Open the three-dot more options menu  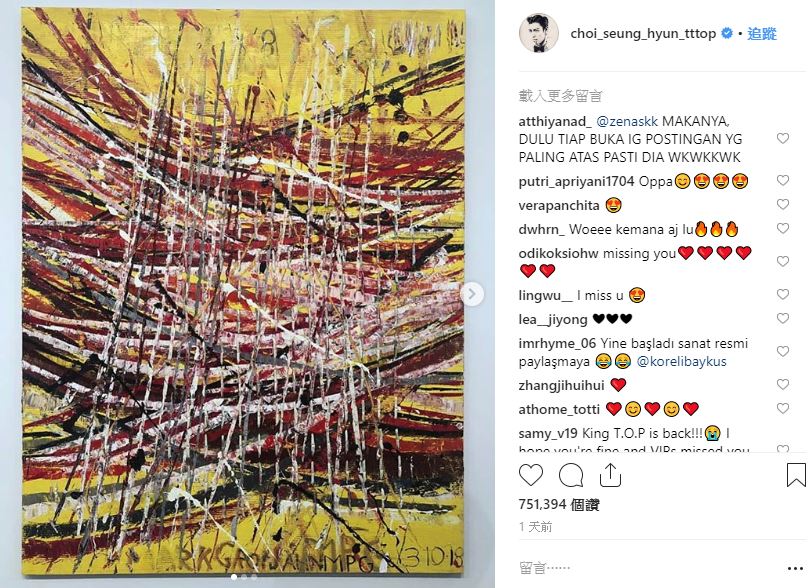795,568
